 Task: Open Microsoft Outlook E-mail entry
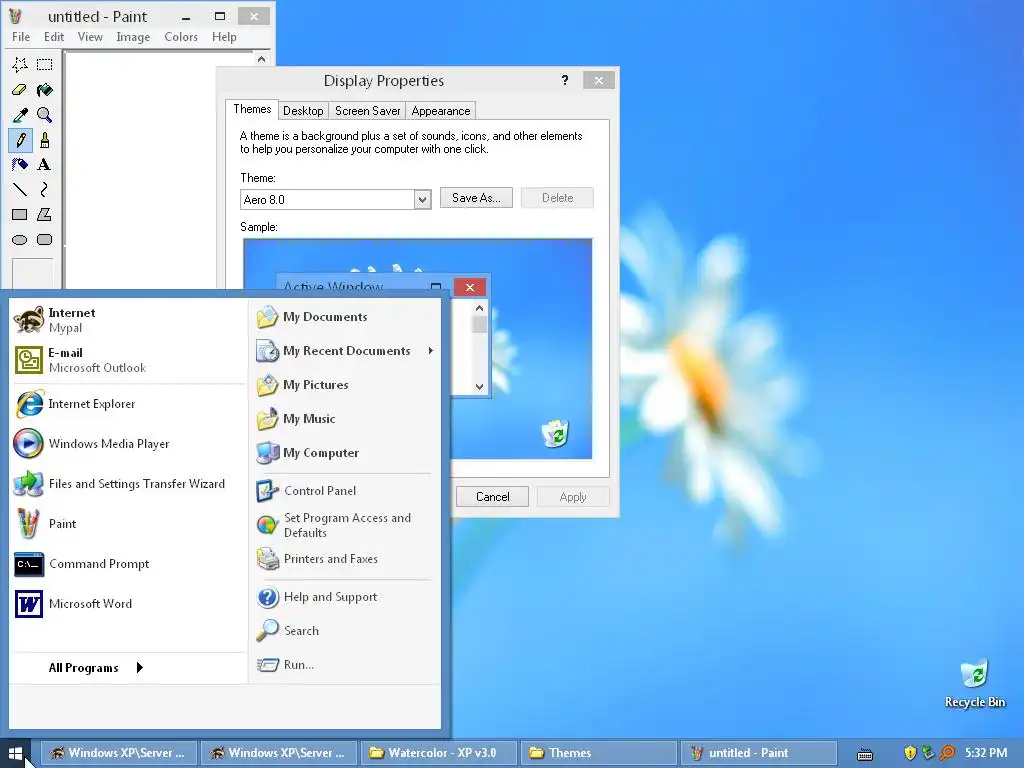pyautogui.click(x=128, y=360)
